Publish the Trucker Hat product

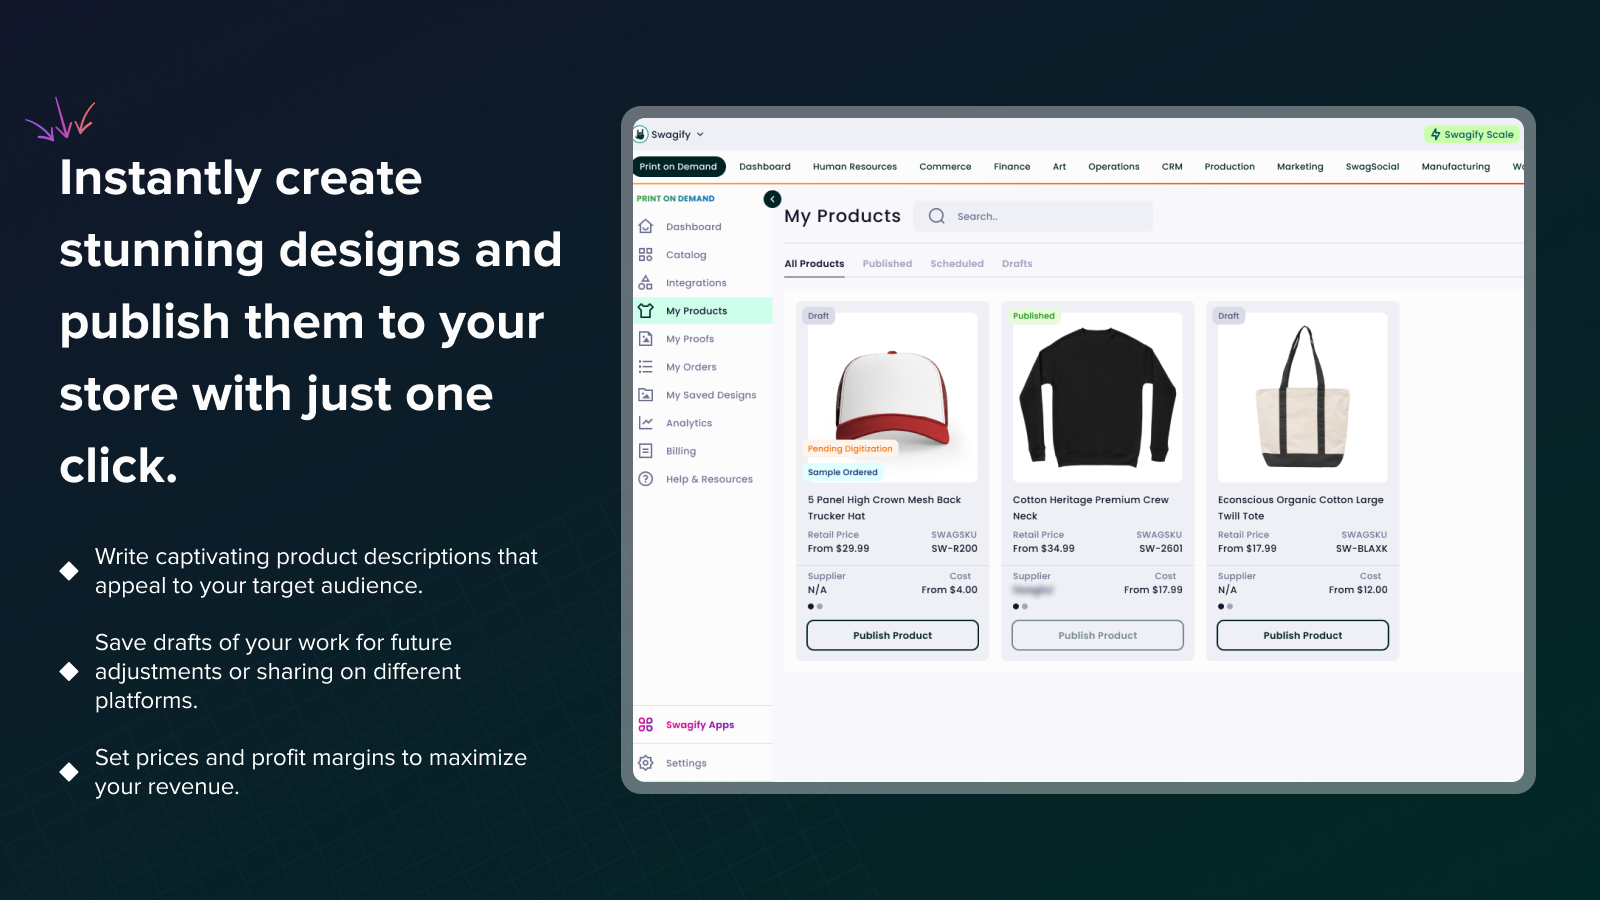coord(892,635)
